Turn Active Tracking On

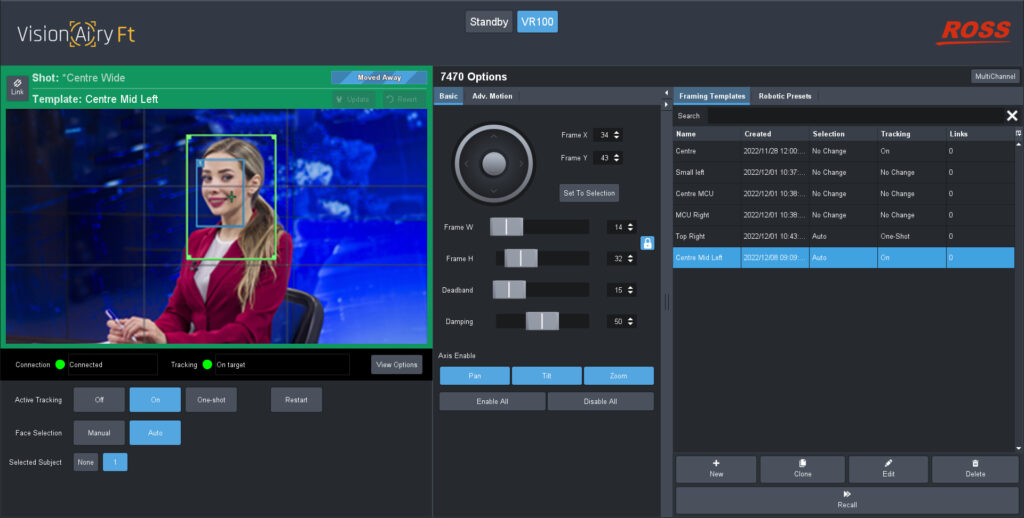coord(155,400)
